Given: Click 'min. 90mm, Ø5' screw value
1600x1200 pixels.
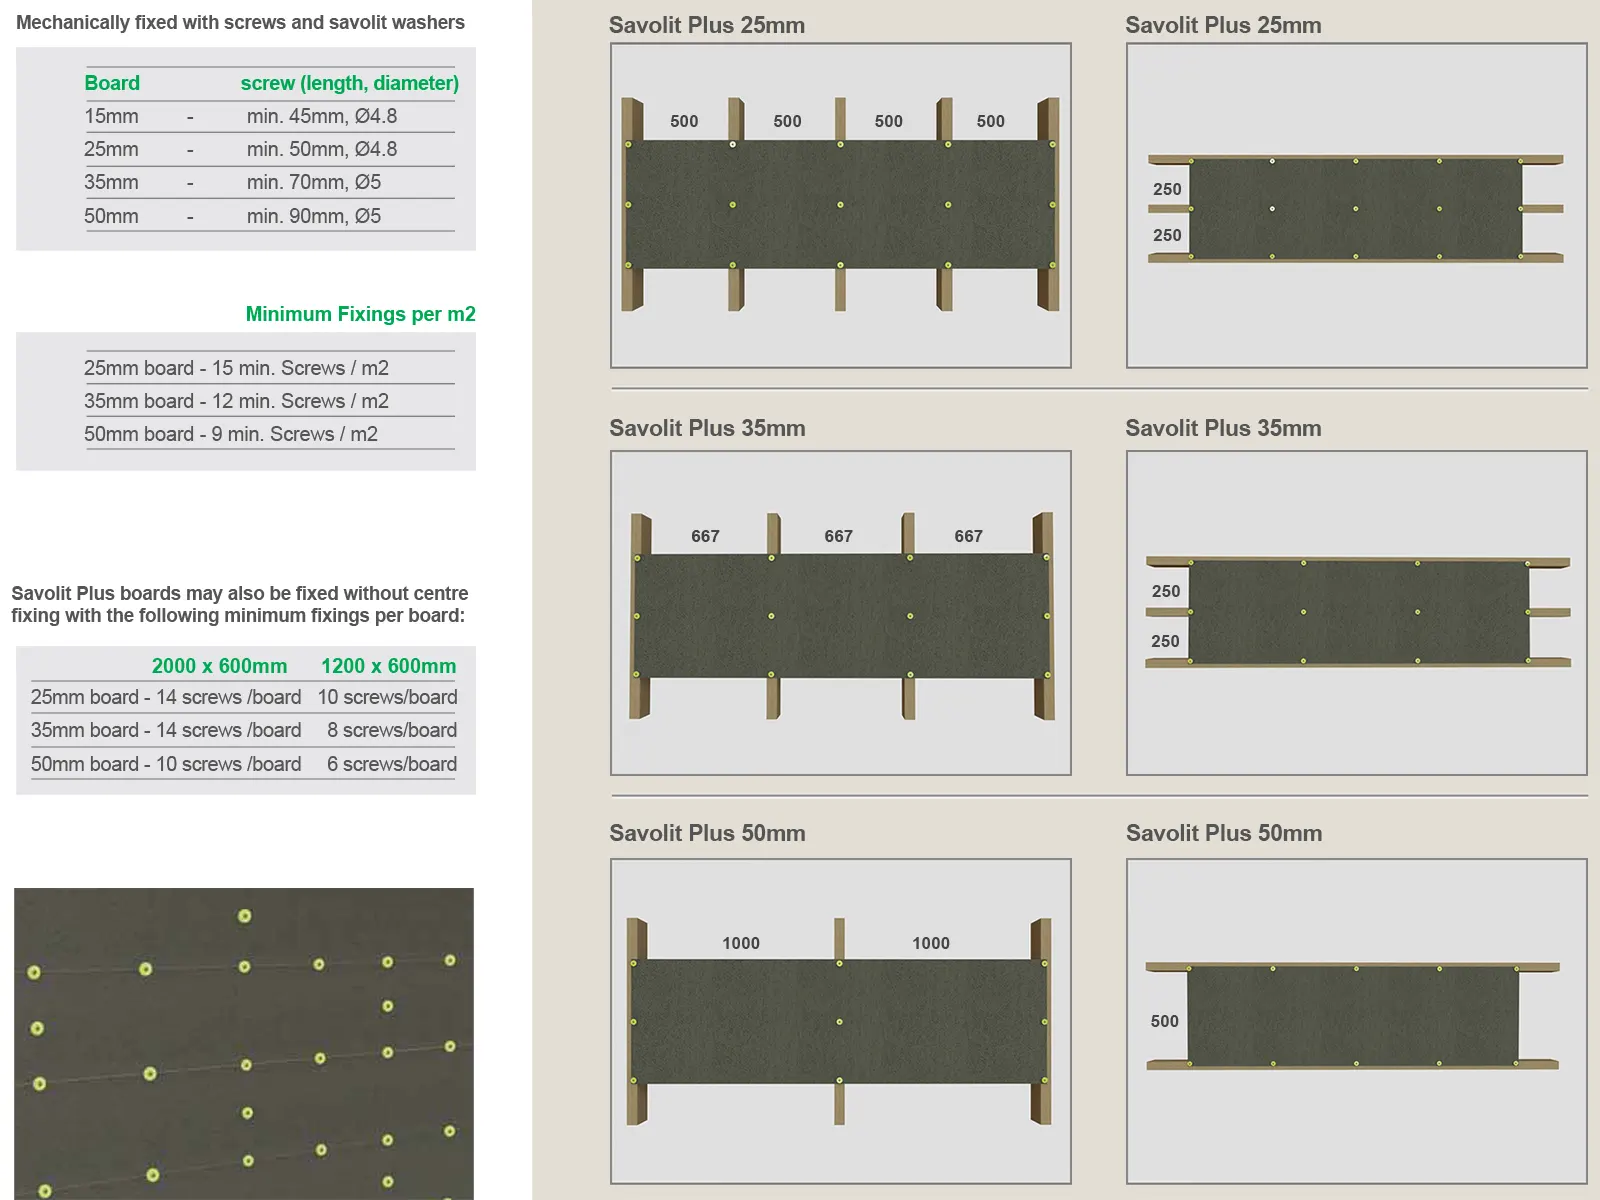Looking at the screenshot, I should (314, 216).
